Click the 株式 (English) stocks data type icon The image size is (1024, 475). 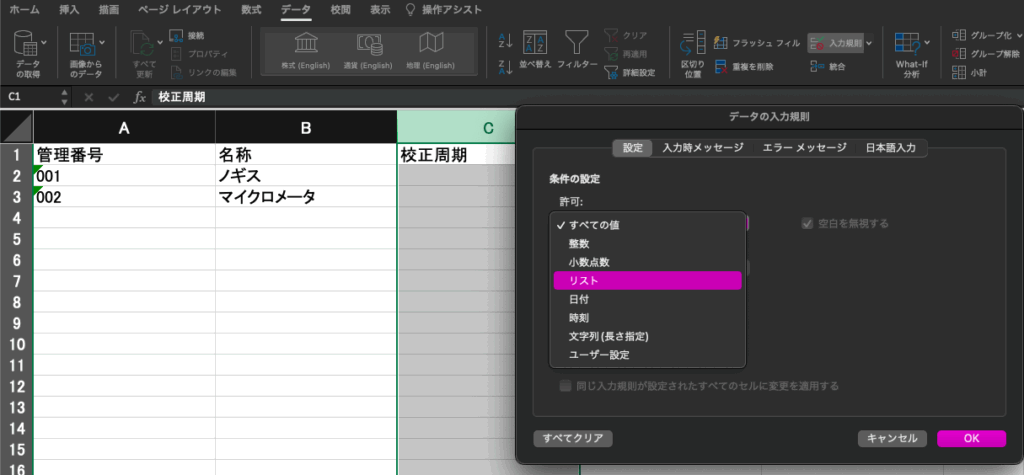[306, 44]
